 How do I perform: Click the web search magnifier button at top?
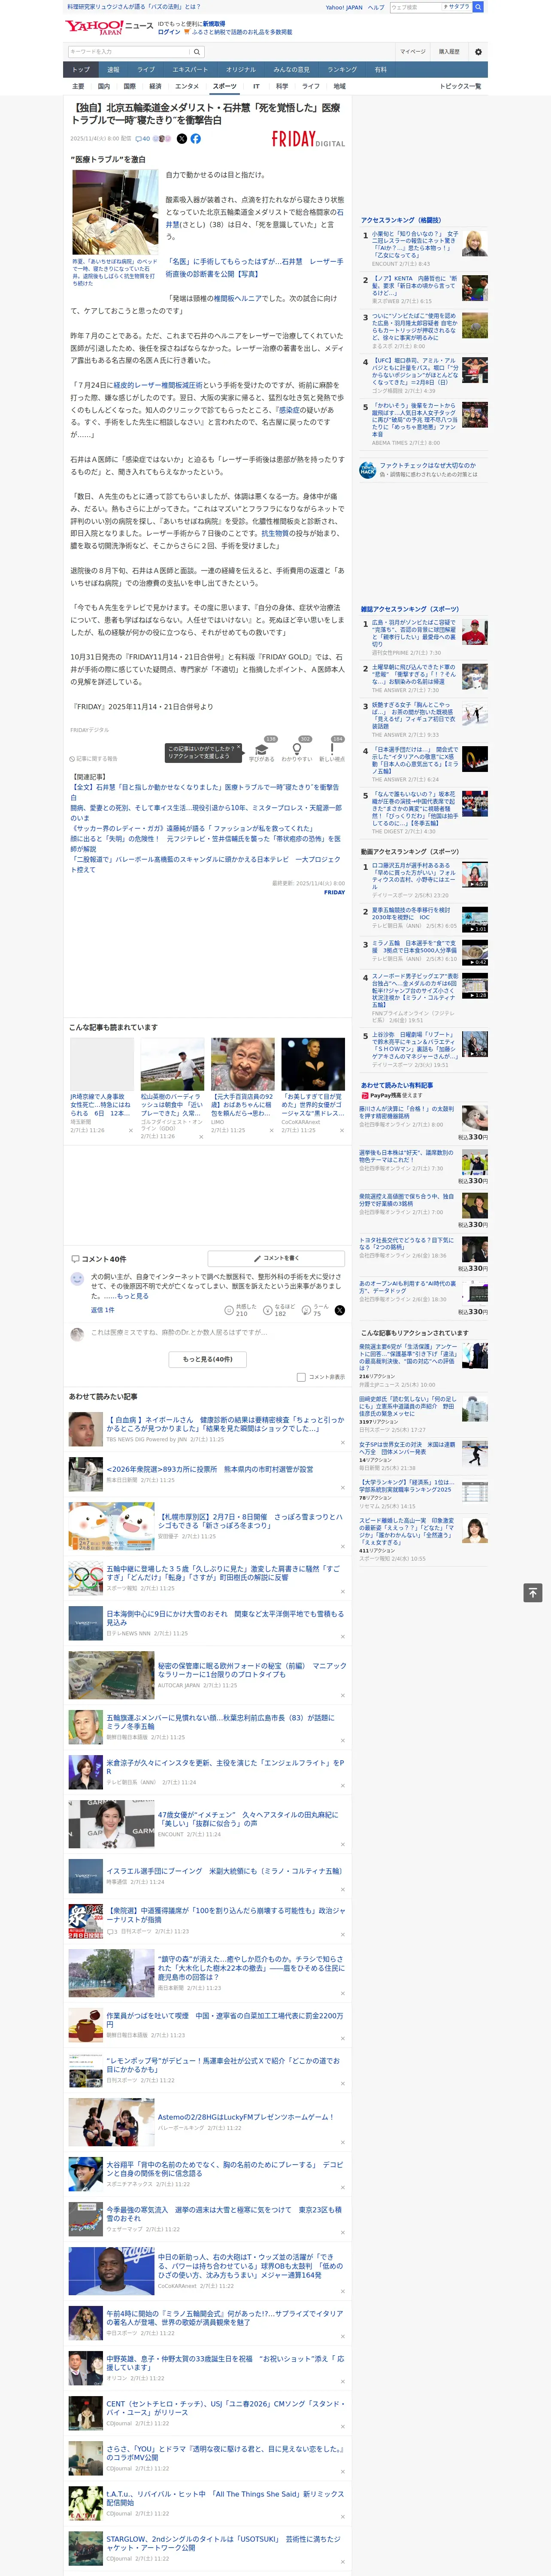[478, 7]
